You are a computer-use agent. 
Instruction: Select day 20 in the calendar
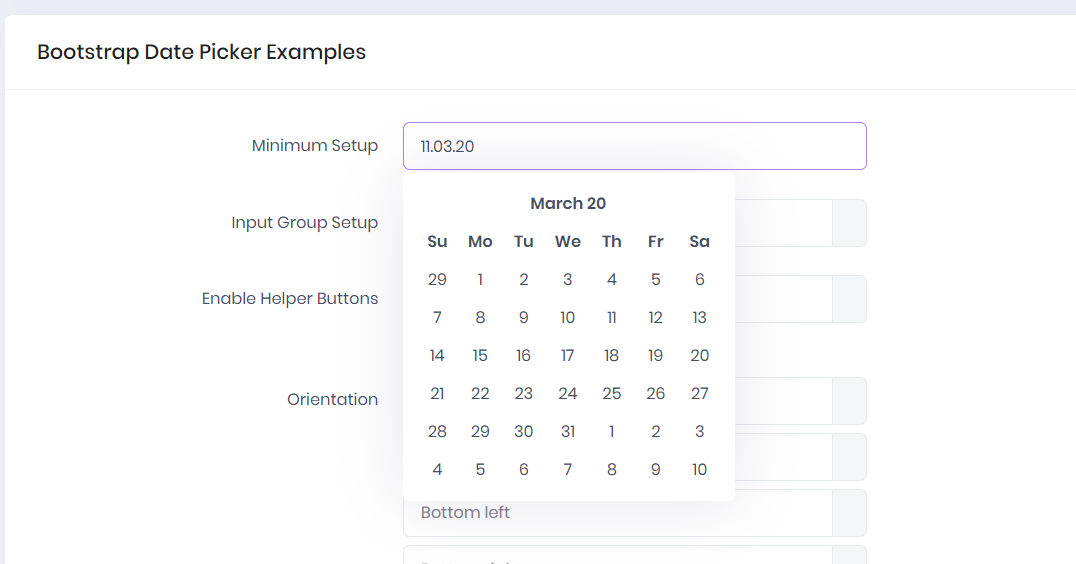coord(699,355)
